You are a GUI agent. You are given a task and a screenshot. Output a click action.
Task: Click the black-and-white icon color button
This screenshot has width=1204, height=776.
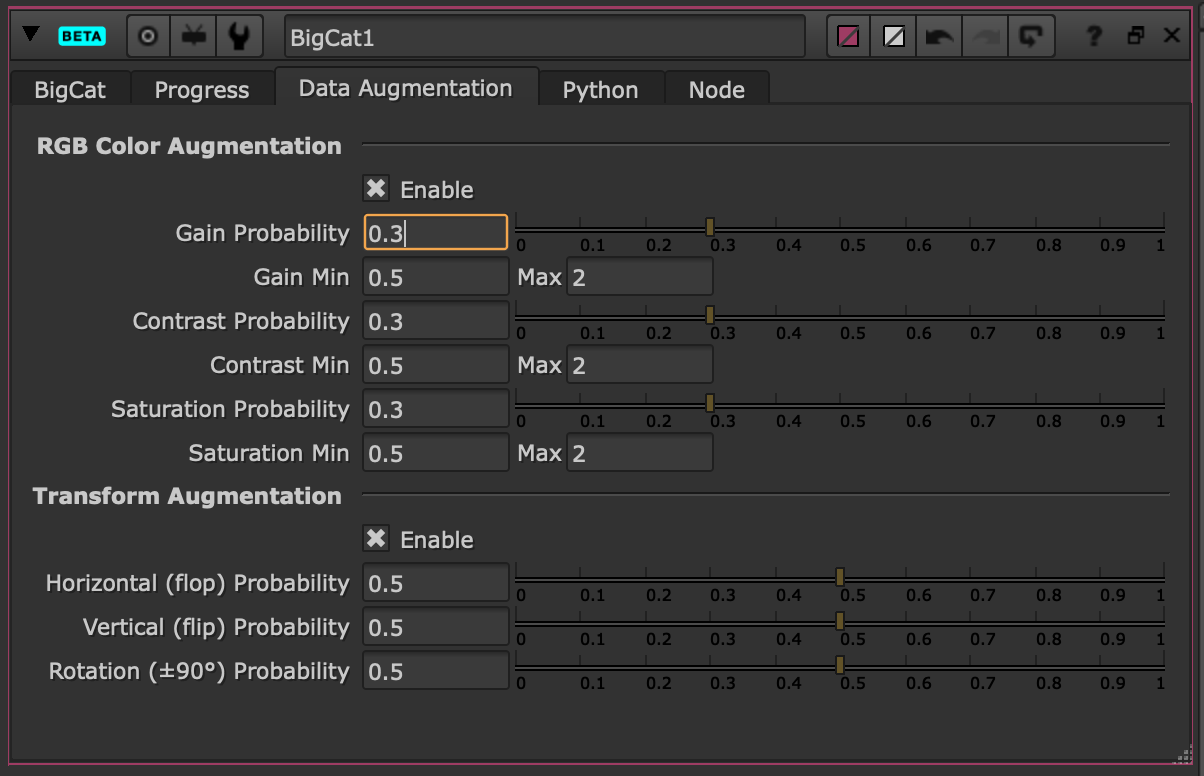(x=893, y=37)
